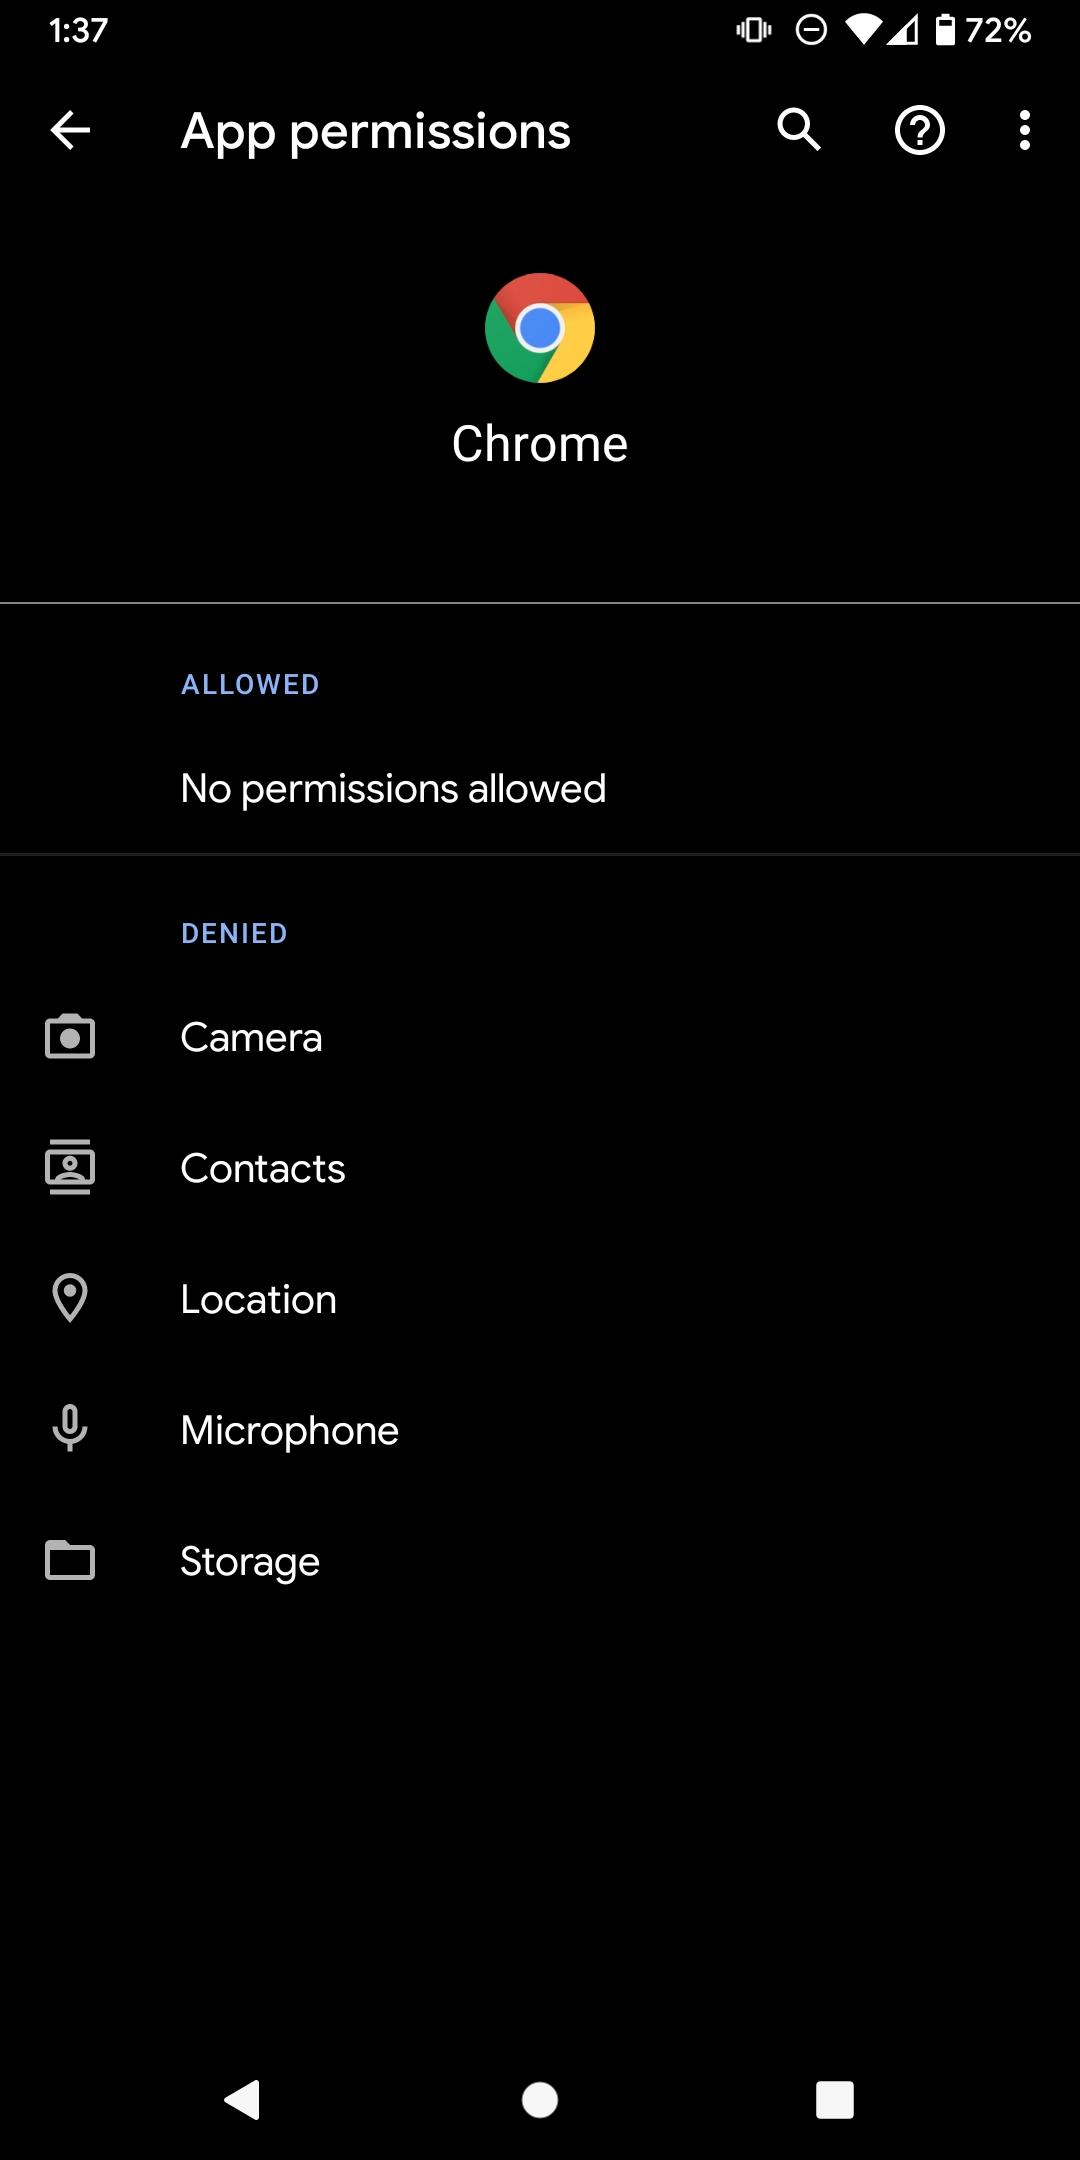Click the ALLOWED section header
Image resolution: width=1080 pixels, height=2160 pixels.
point(250,684)
